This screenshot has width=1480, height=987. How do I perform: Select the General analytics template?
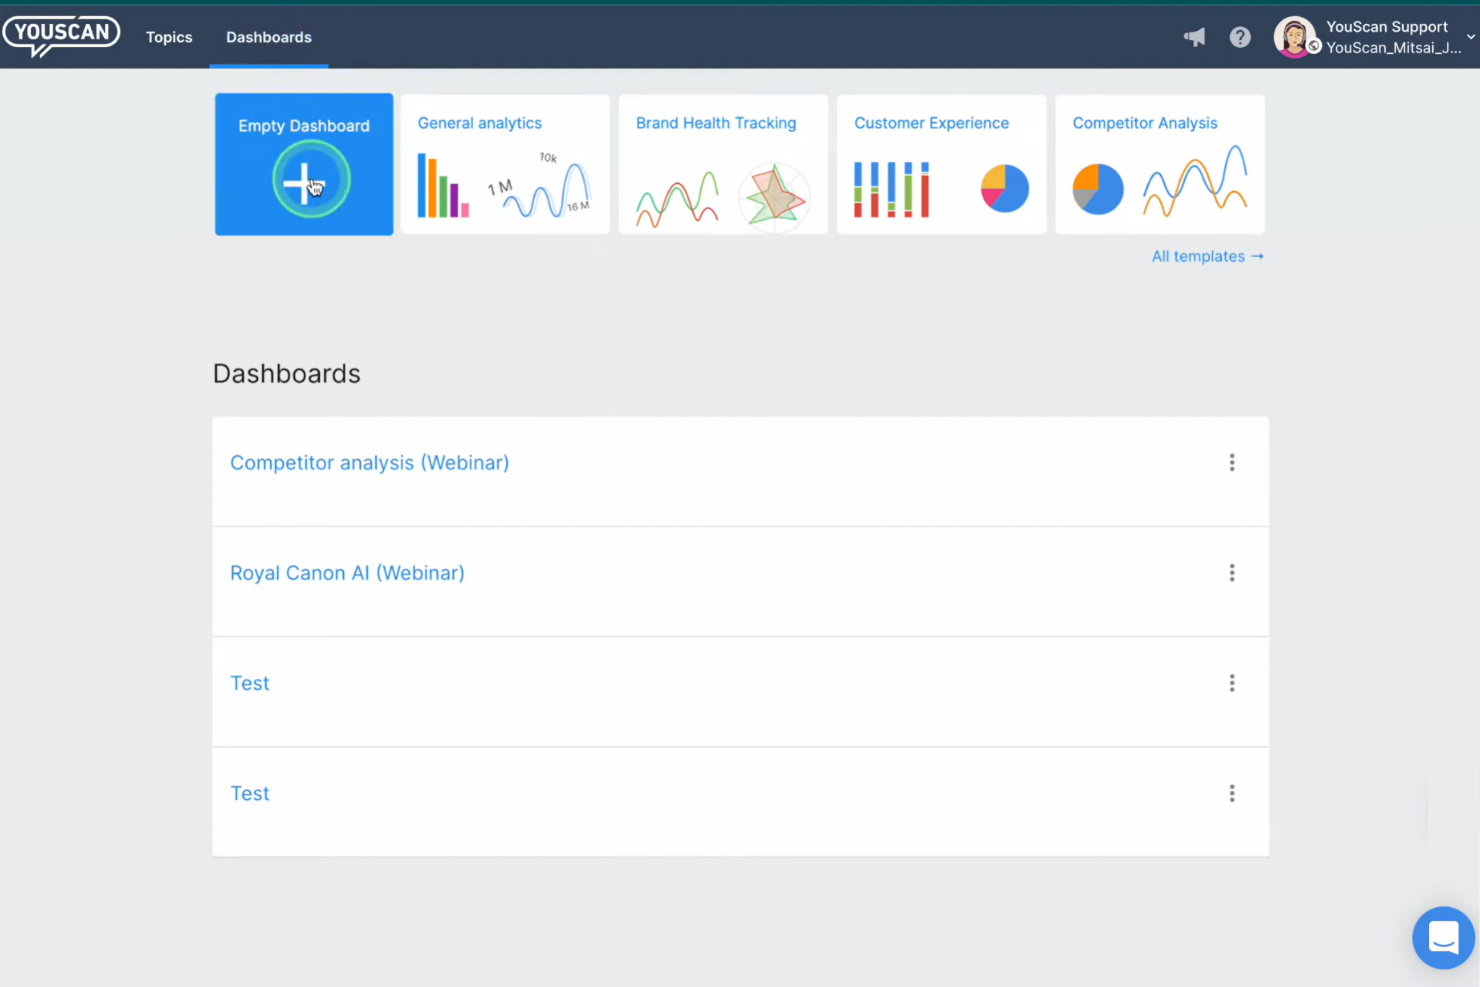tap(504, 164)
